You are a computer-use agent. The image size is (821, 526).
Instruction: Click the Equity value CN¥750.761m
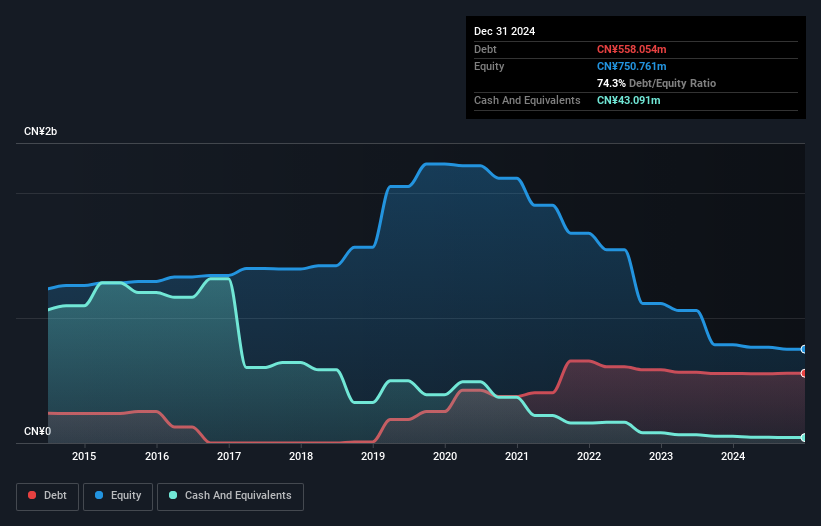[x=631, y=66]
